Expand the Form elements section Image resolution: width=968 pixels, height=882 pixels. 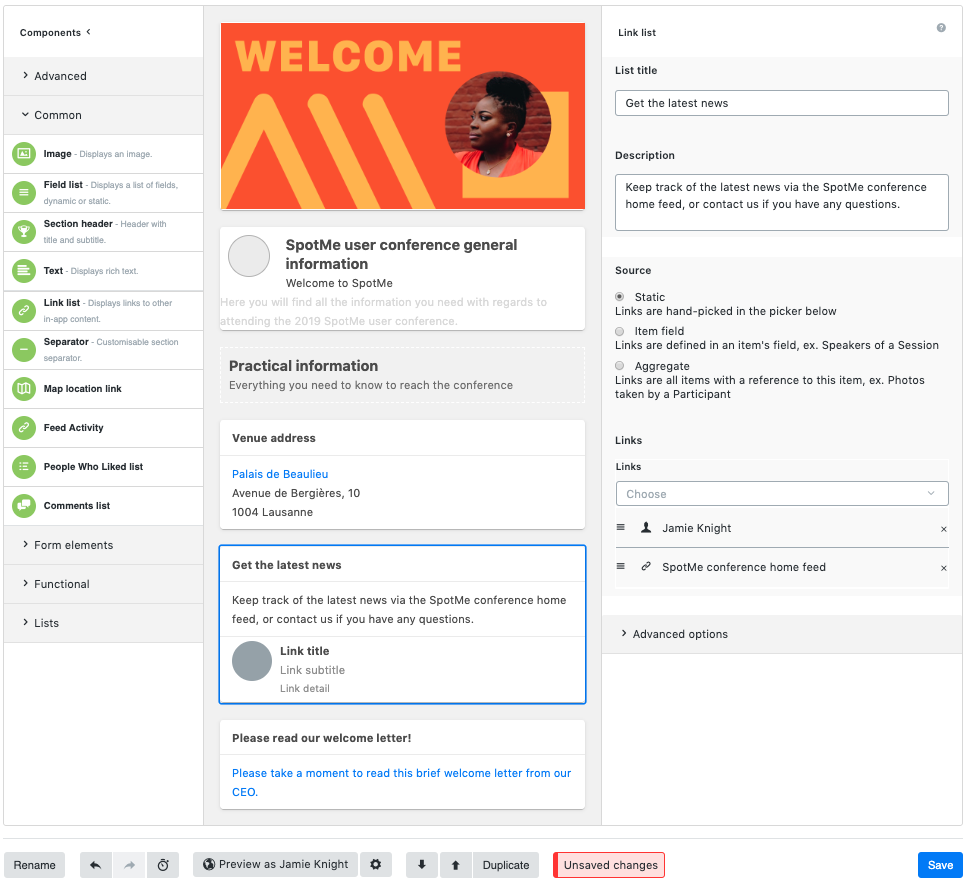103,545
